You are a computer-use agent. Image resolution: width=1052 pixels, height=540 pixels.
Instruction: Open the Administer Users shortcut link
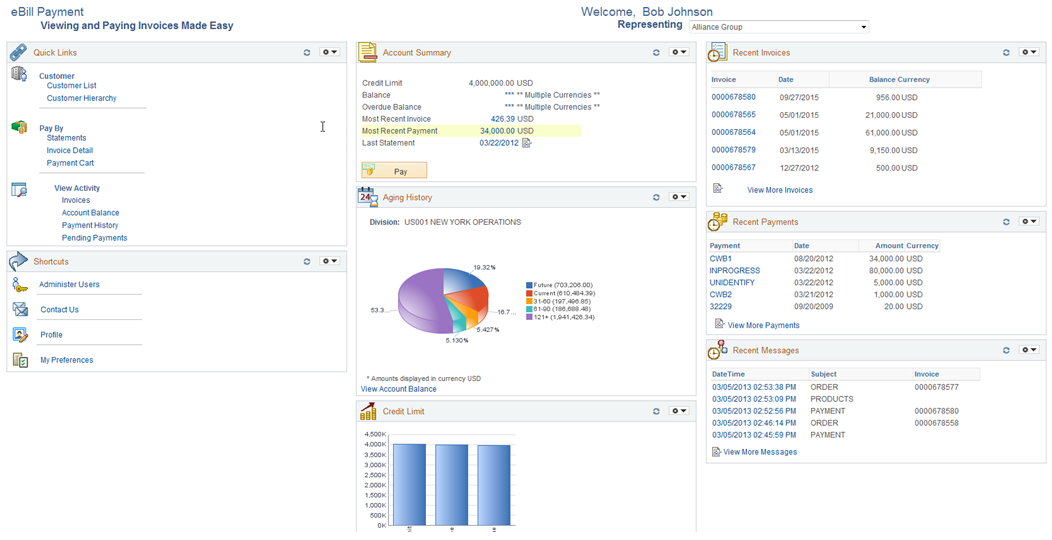tap(69, 284)
